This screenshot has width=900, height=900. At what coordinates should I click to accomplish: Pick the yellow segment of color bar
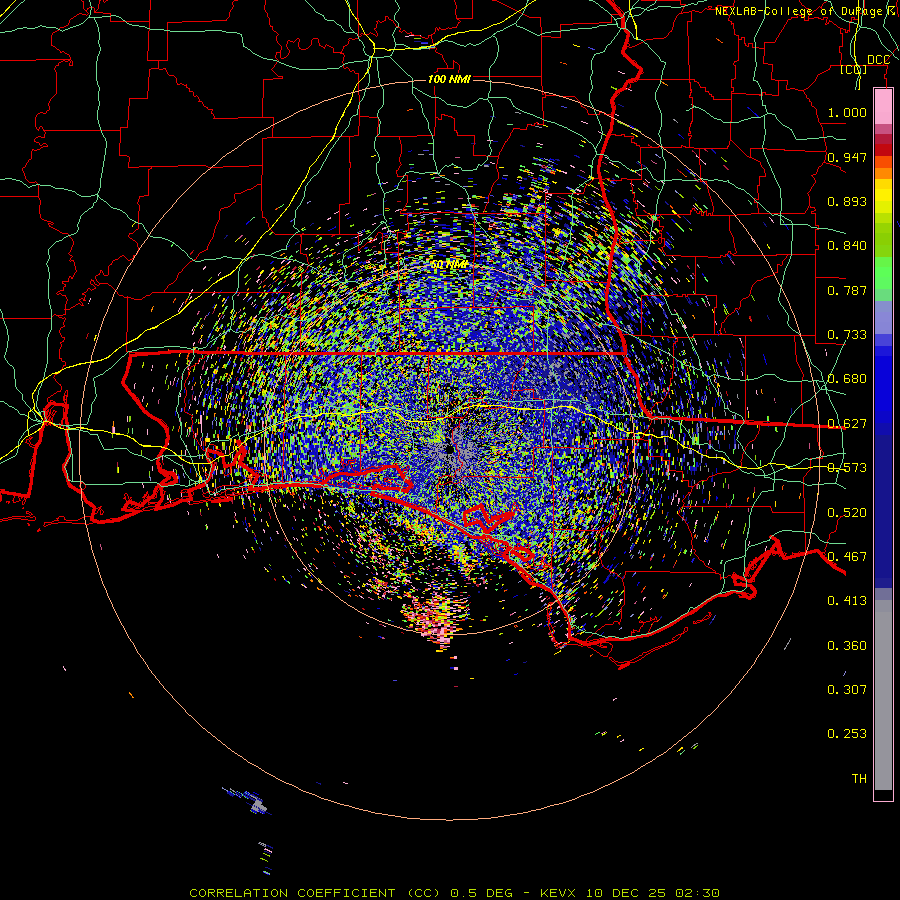[x=883, y=197]
